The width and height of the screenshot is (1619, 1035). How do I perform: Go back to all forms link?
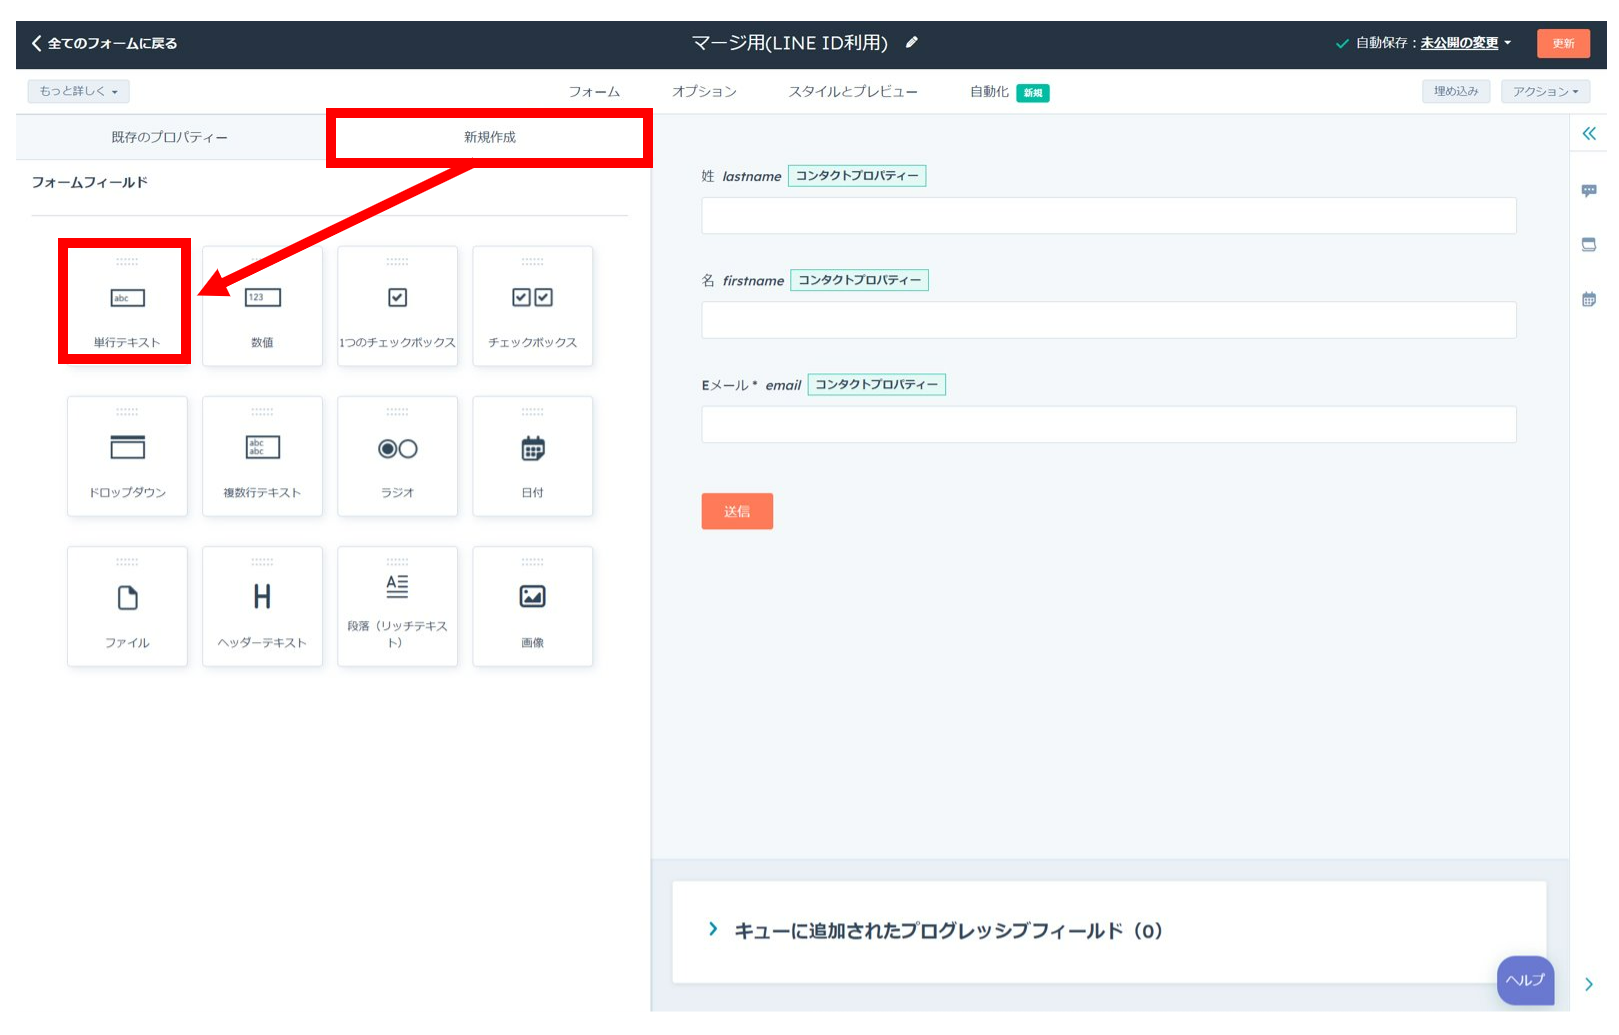pyautogui.click(x=104, y=44)
